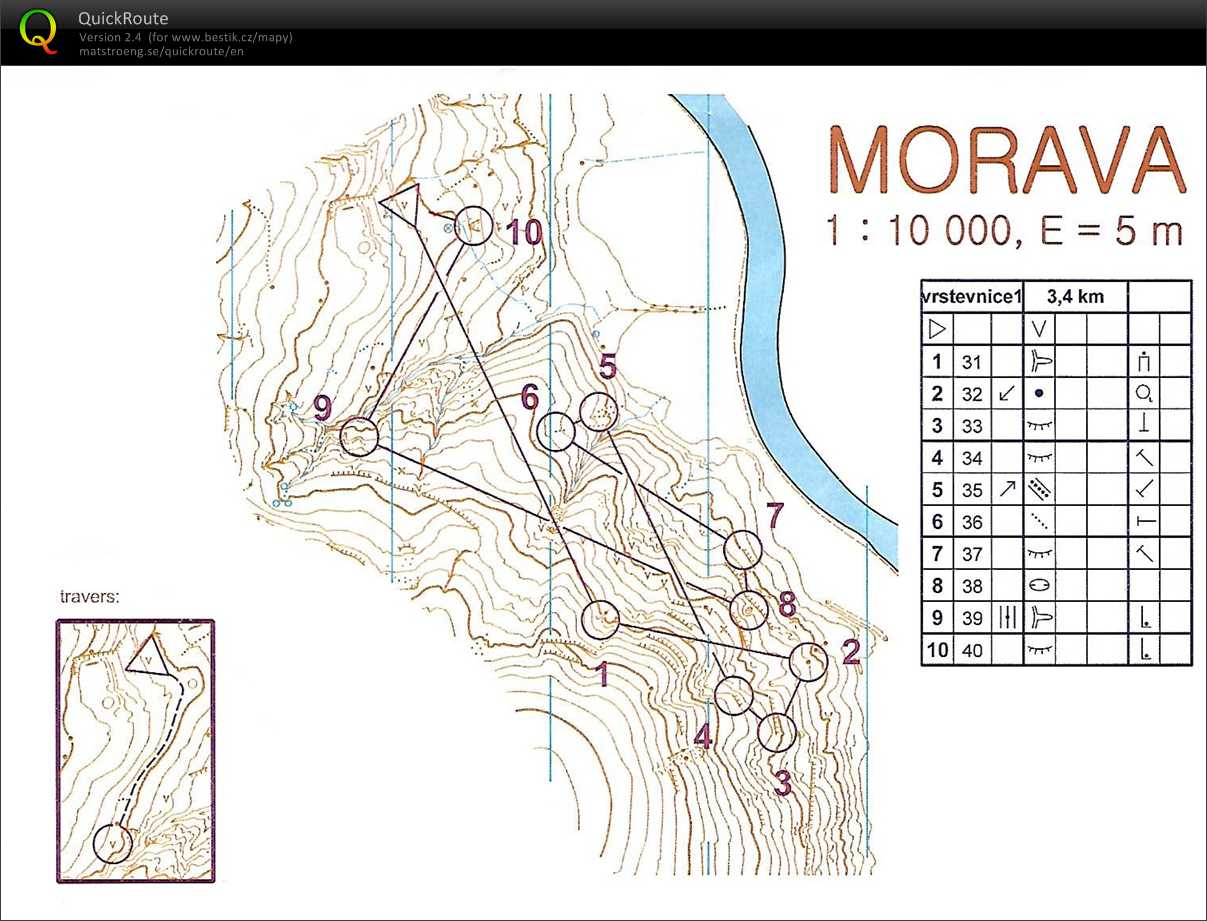Screen dimensions: 1207x921
Task: Click control circle 7 near the river
Action: pos(743,551)
